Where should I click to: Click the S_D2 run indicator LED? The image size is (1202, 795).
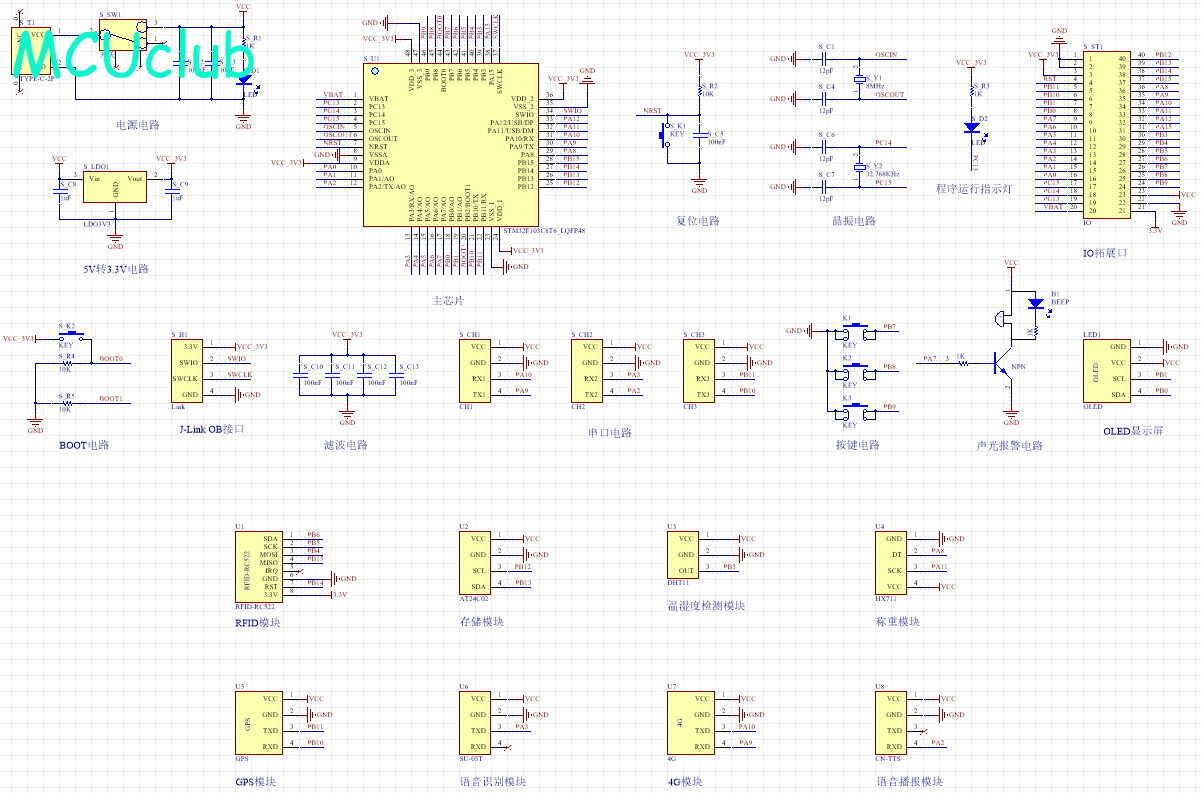coord(972,127)
